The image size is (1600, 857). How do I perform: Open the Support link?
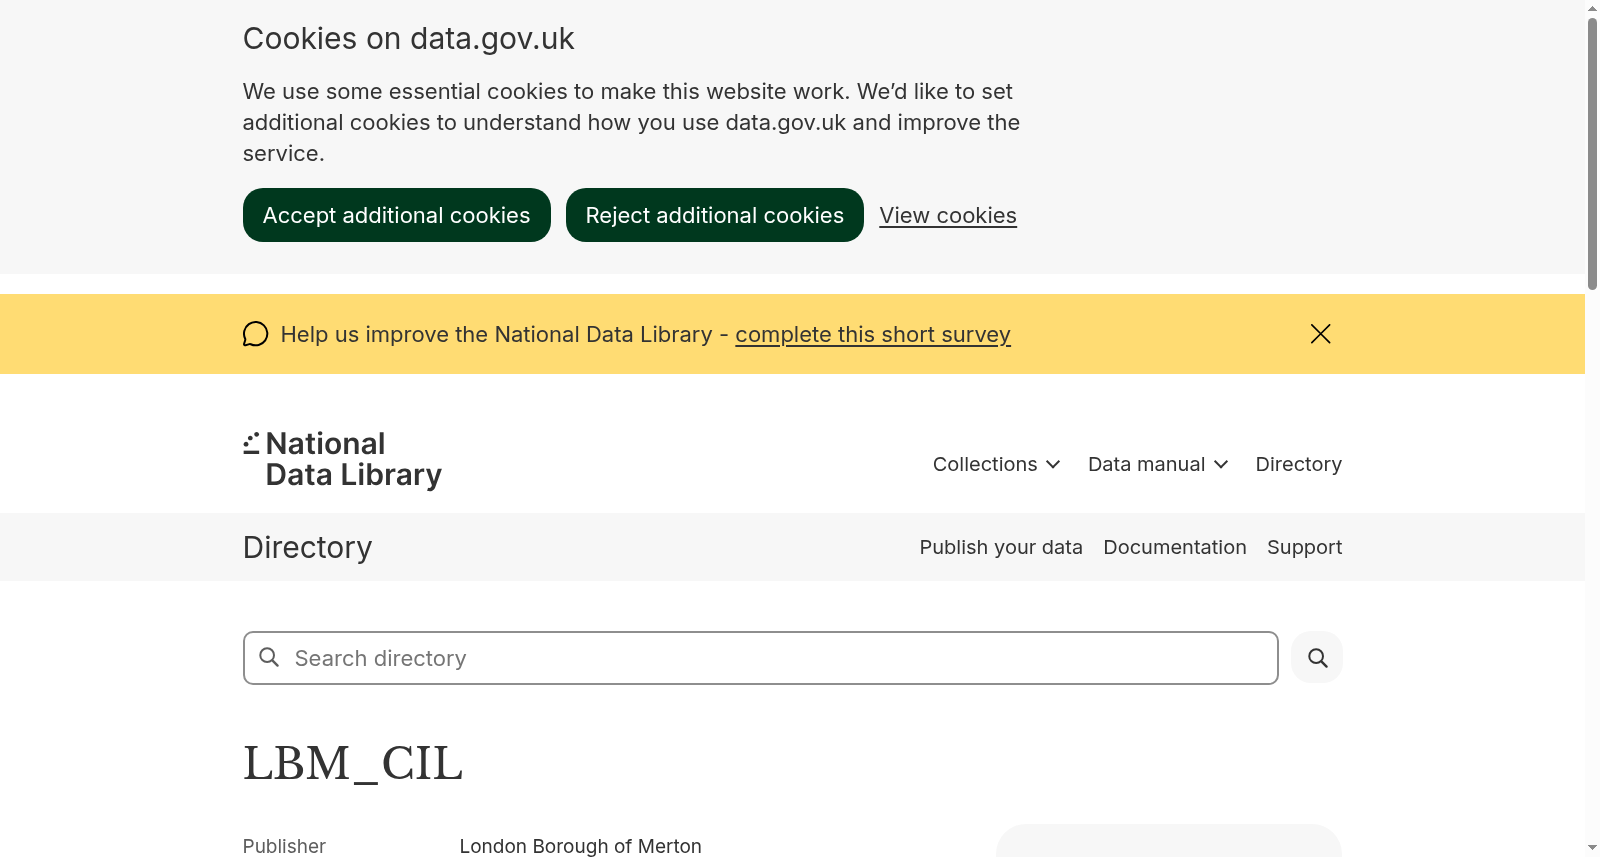(x=1304, y=547)
